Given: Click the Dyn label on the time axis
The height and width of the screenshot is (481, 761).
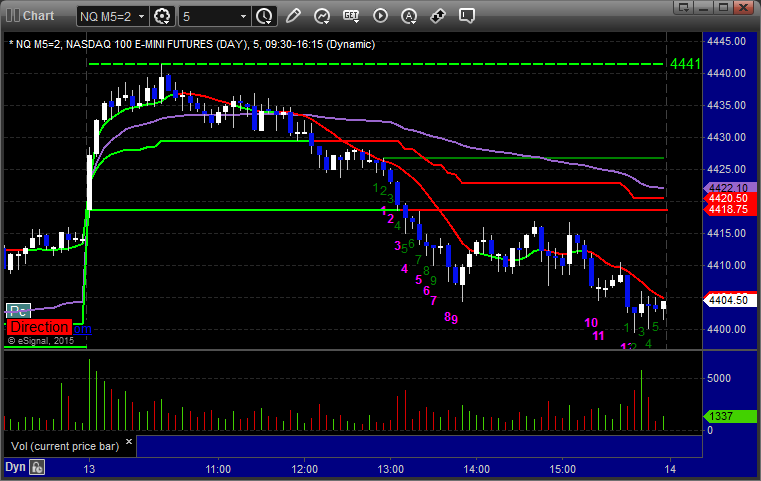Looking at the screenshot, I should 15,467.
